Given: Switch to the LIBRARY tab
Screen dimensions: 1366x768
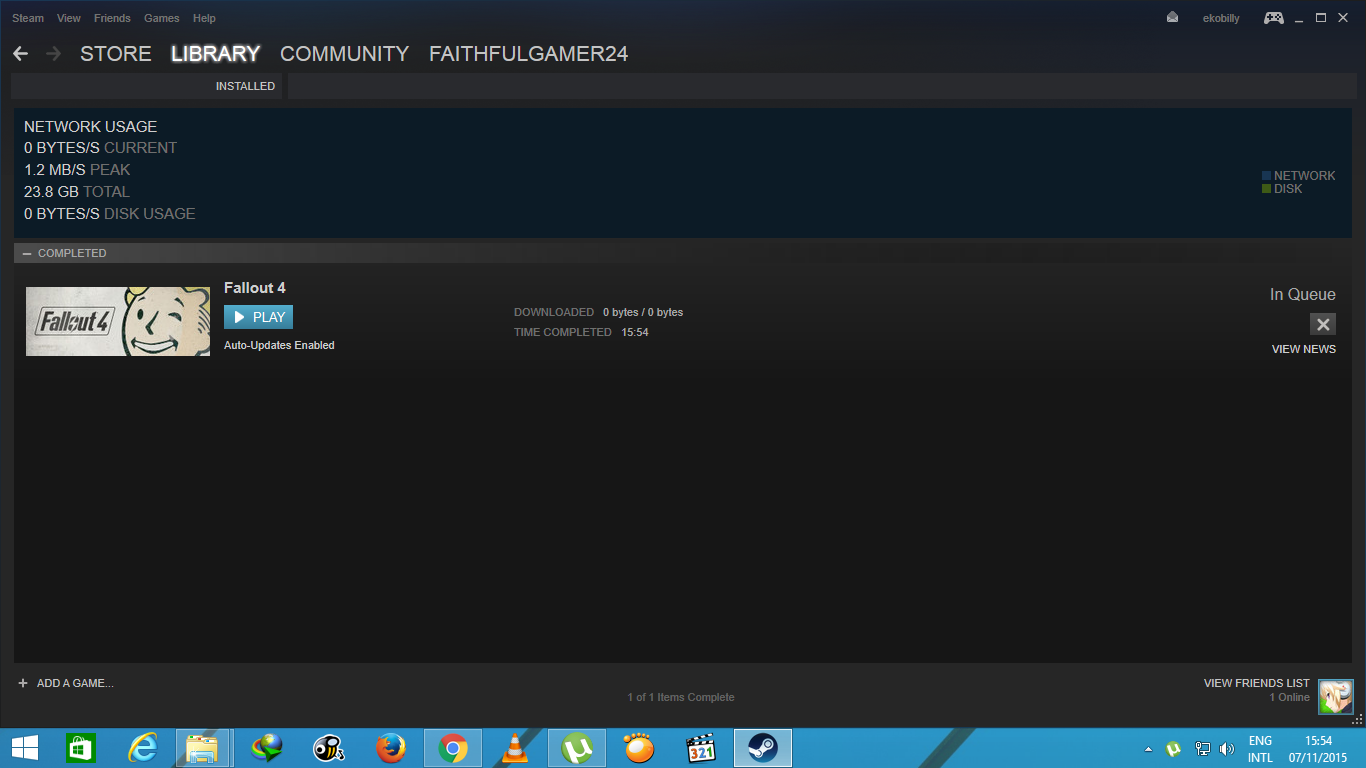Looking at the screenshot, I should [215, 54].
